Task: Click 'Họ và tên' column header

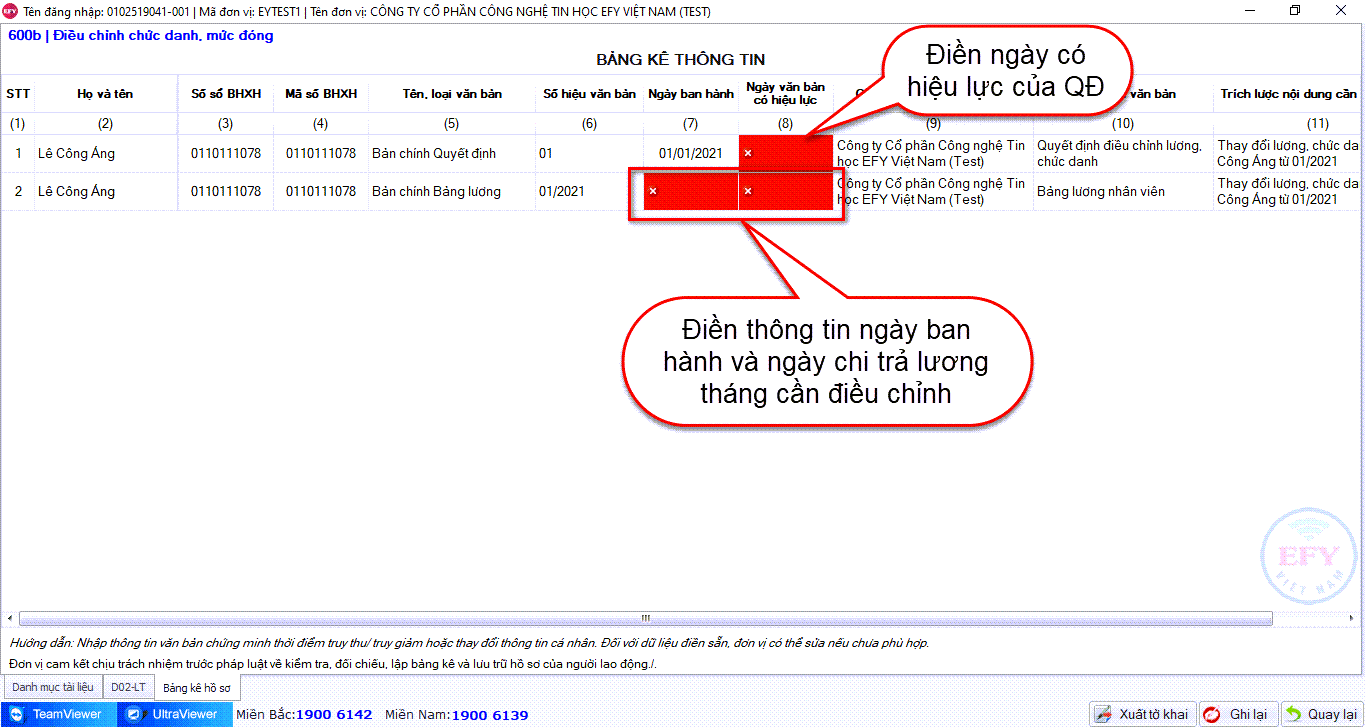Action: [x=105, y=94]
